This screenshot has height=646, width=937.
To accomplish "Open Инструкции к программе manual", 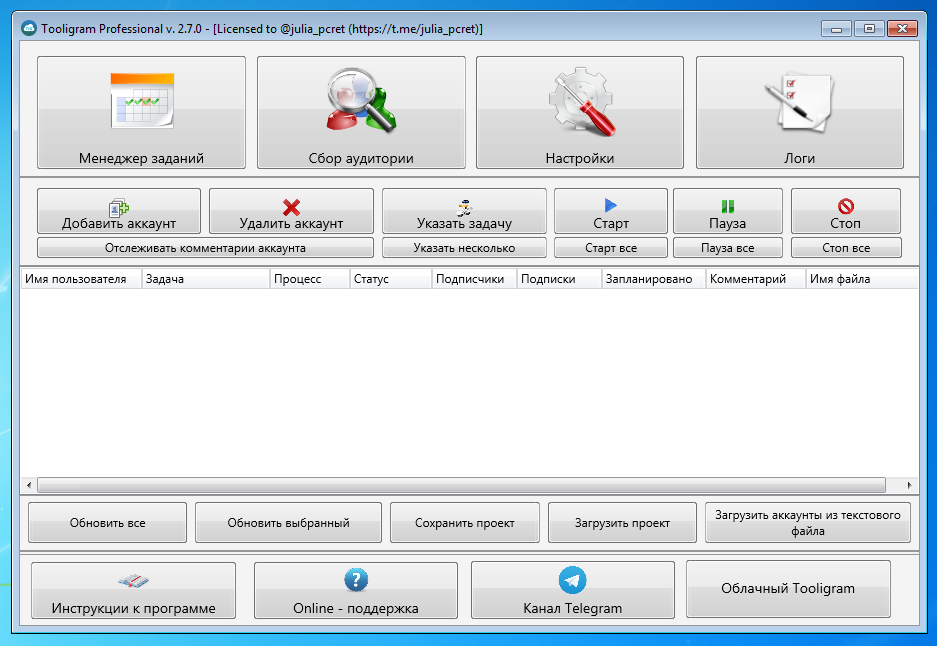I will point(133,590).
